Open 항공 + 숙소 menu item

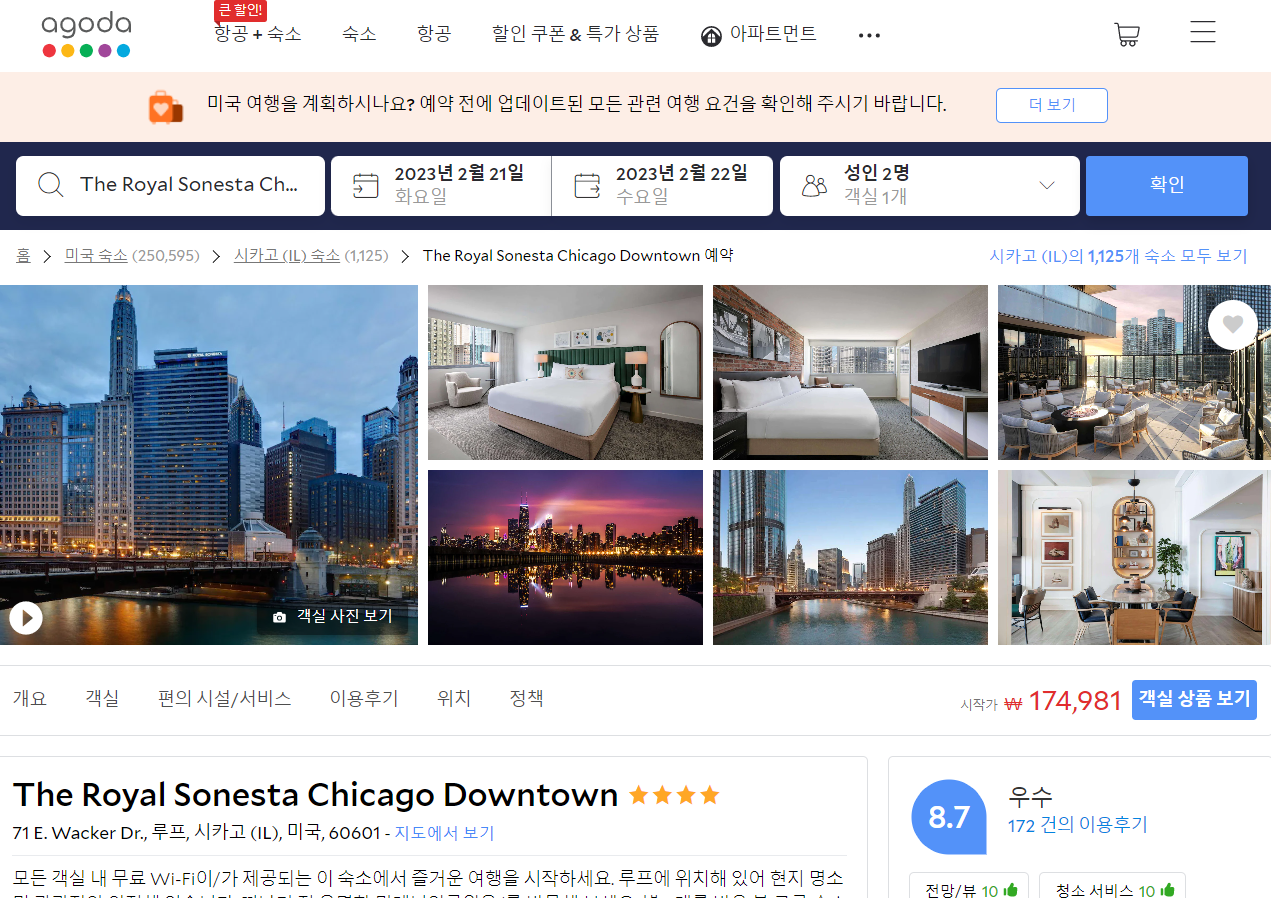coord(257,34)
